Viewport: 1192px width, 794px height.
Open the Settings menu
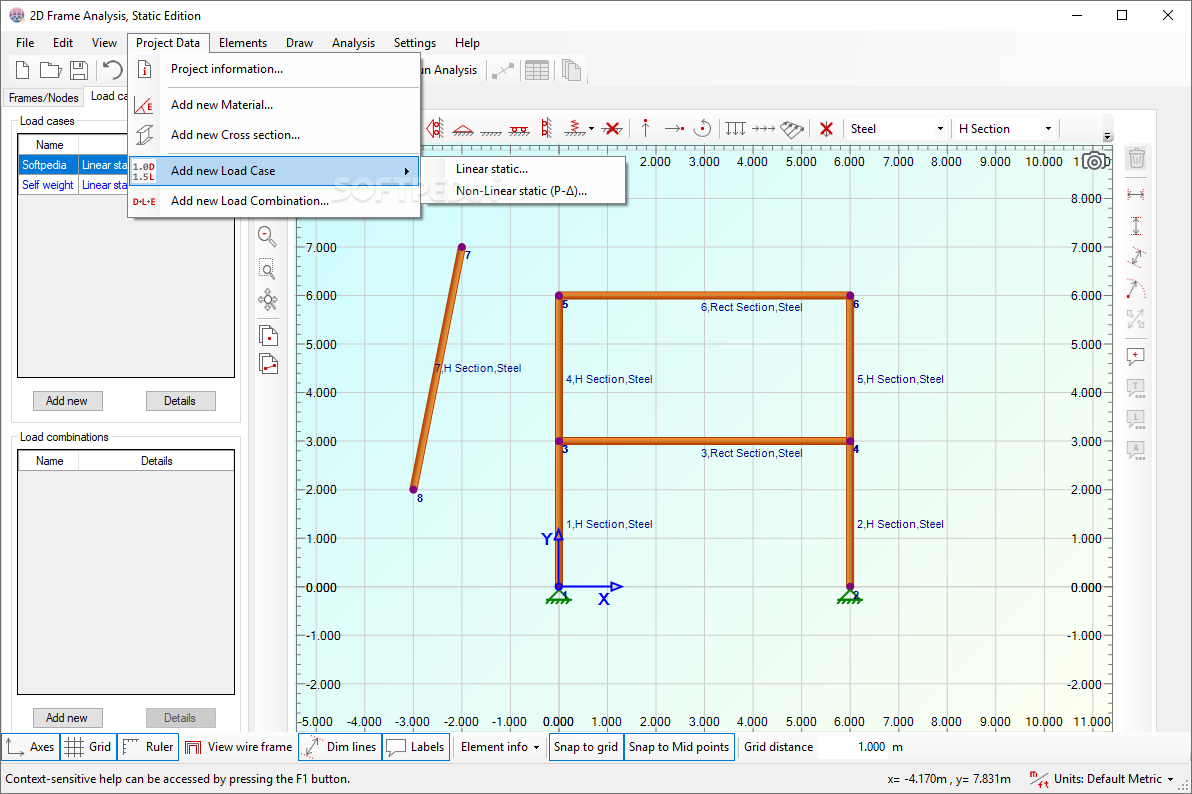click(x=414, y=43)
